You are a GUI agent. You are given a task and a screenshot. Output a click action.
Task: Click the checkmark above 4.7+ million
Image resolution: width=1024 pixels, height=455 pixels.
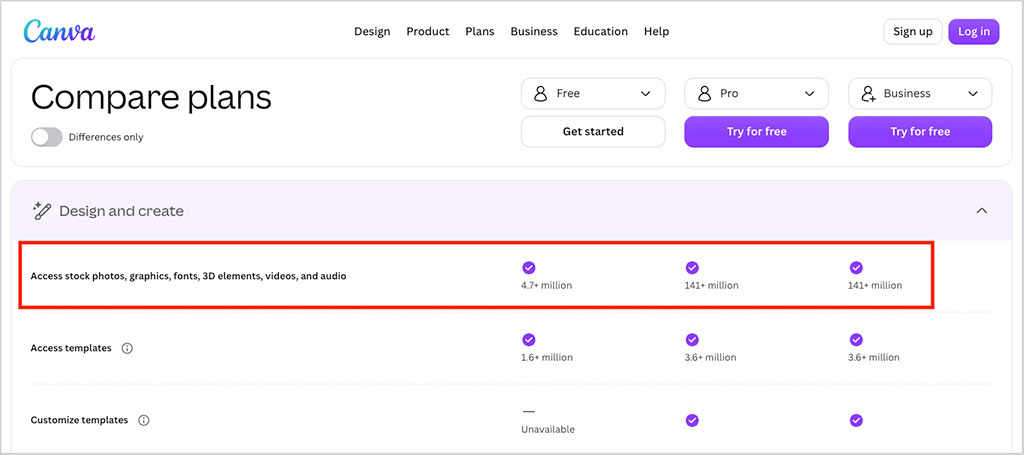(529, 267)
